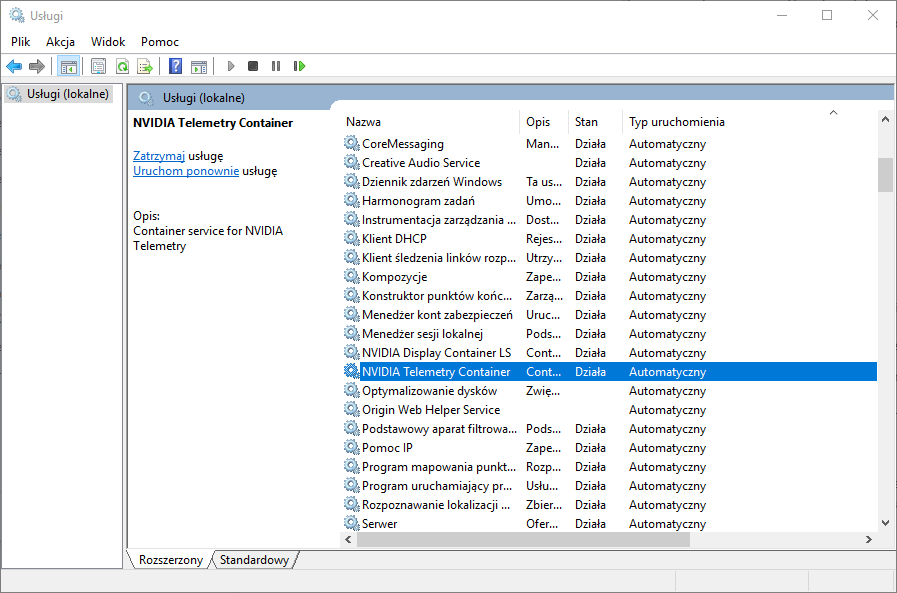Select Konstruktor punktów końc... service
Image resolution: width=897 pixels, height=593 pixels.
point(610,296)
